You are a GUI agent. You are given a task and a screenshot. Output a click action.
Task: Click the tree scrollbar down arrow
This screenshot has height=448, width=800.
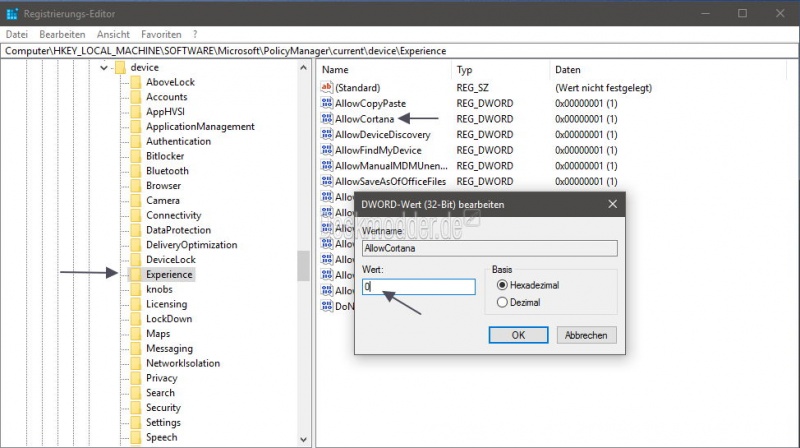point(304,439)
